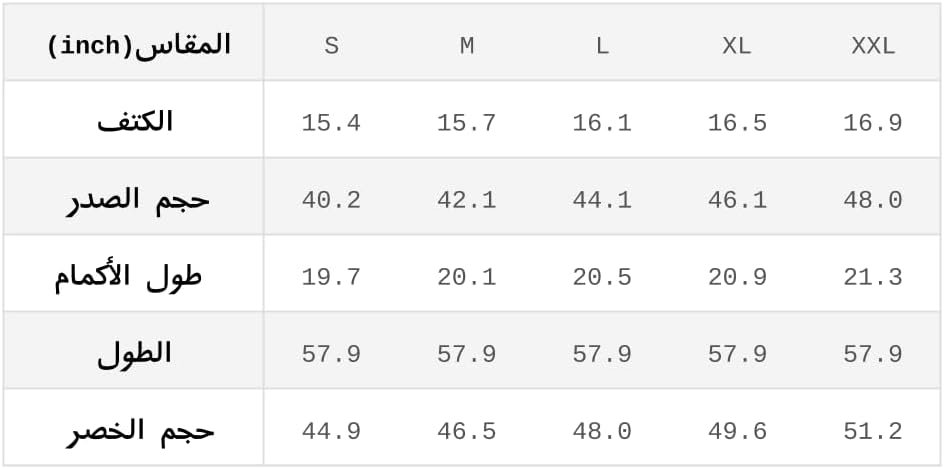944x469 pixels.
Task: Click the 51.2 waist value for XXL
Action: pyautogui.click(x=873, y=432)
